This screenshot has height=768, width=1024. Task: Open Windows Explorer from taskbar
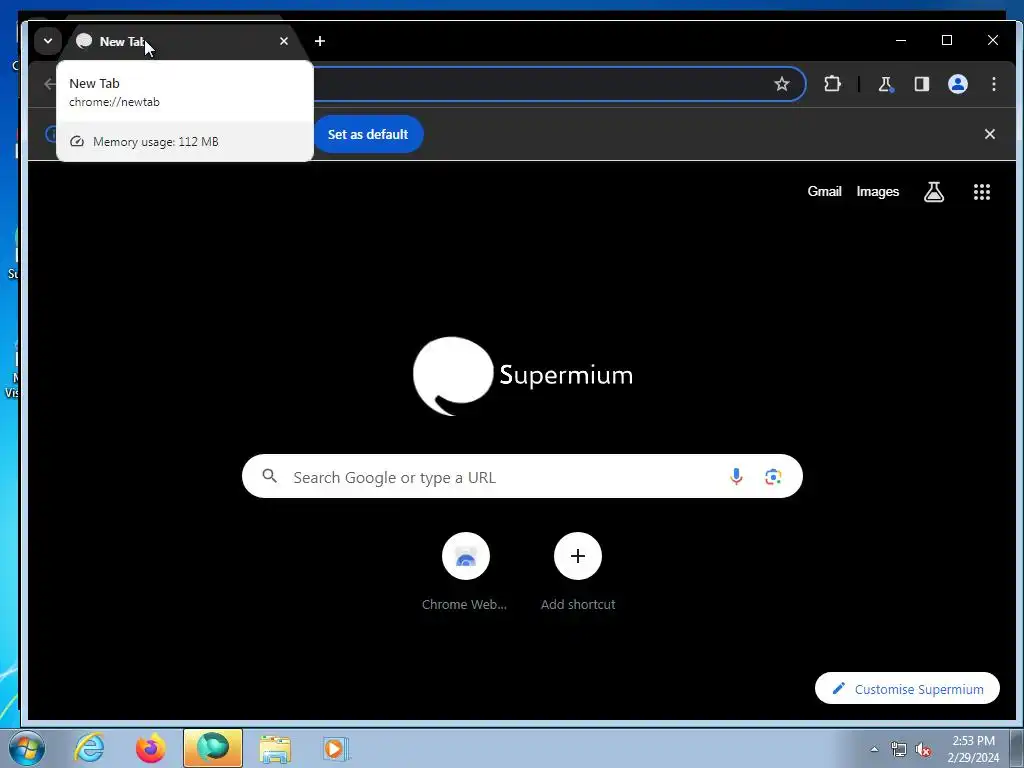(275, 748)
